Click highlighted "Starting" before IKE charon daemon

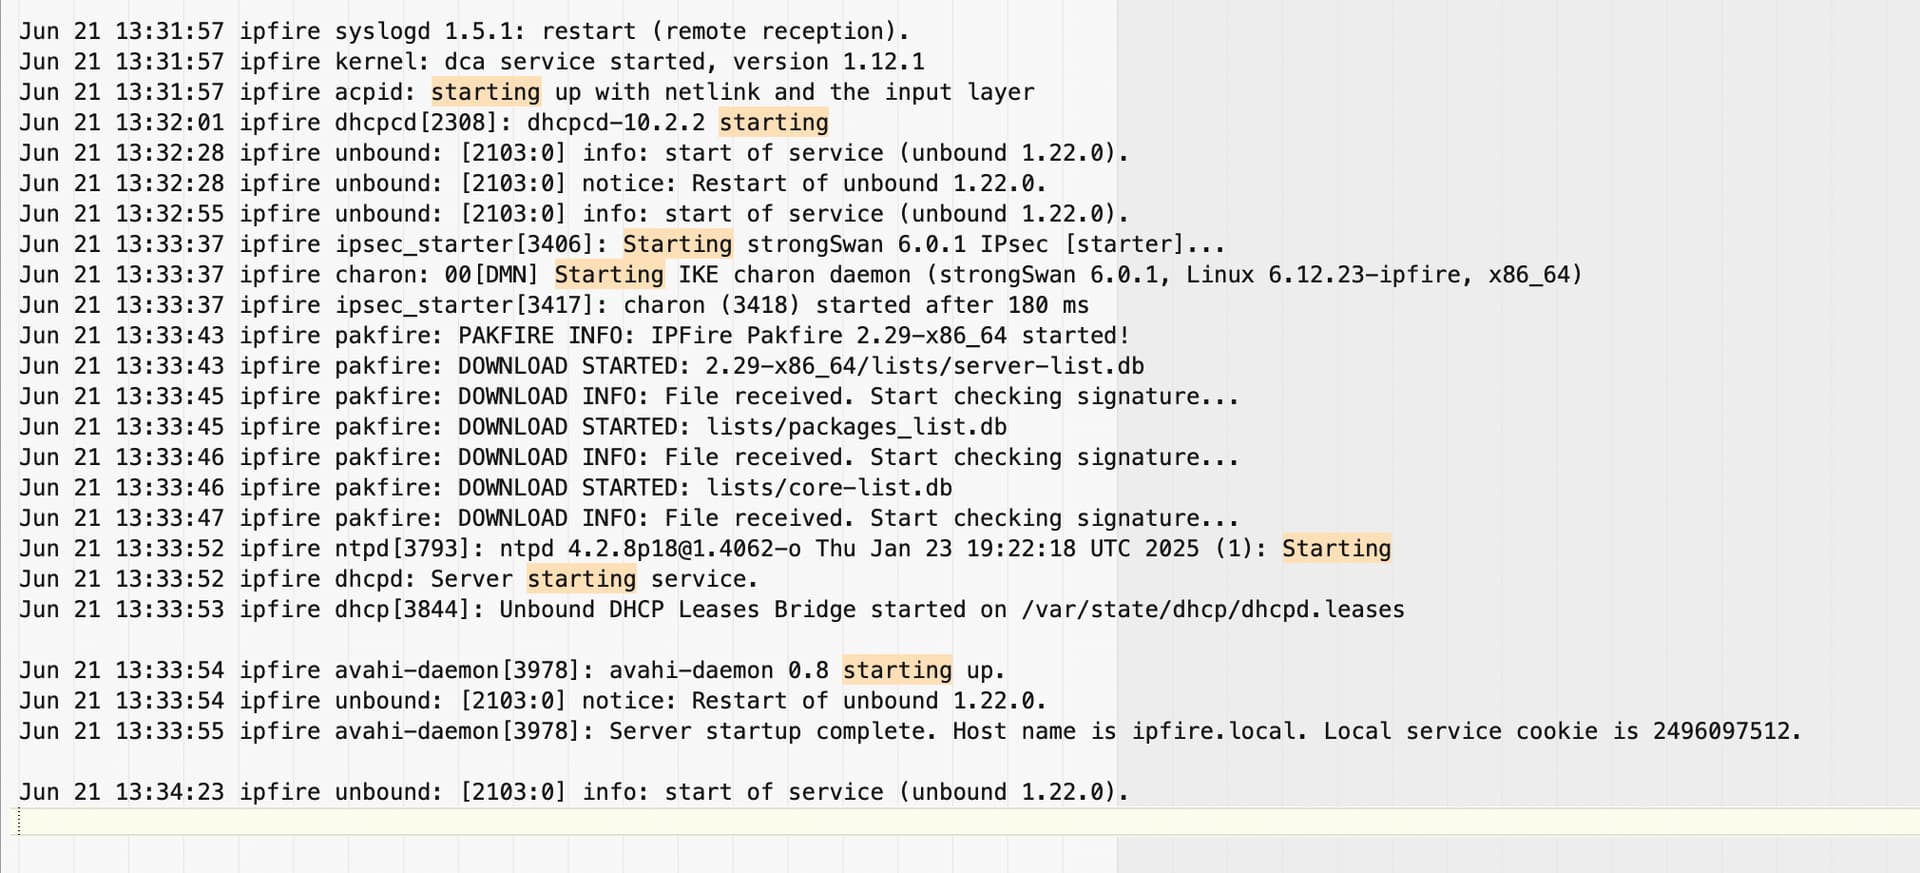click(609, 275)
